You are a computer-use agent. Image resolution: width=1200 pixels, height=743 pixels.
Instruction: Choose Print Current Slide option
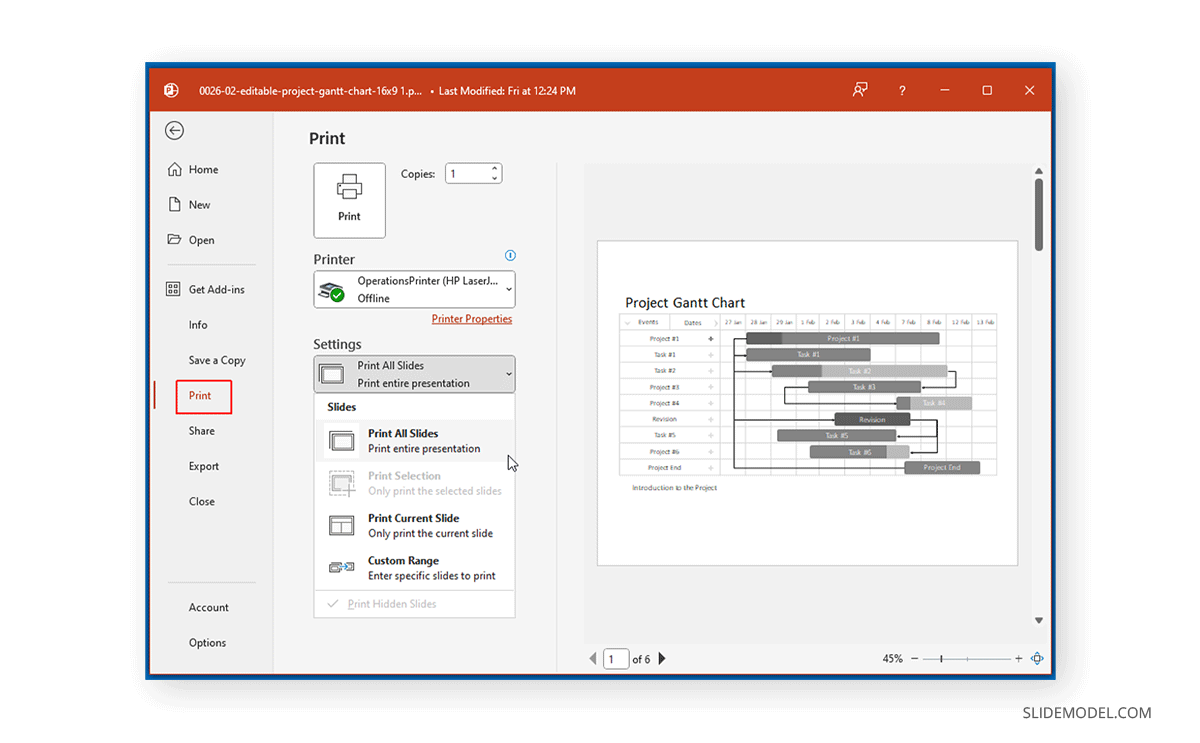click(415, 526)
